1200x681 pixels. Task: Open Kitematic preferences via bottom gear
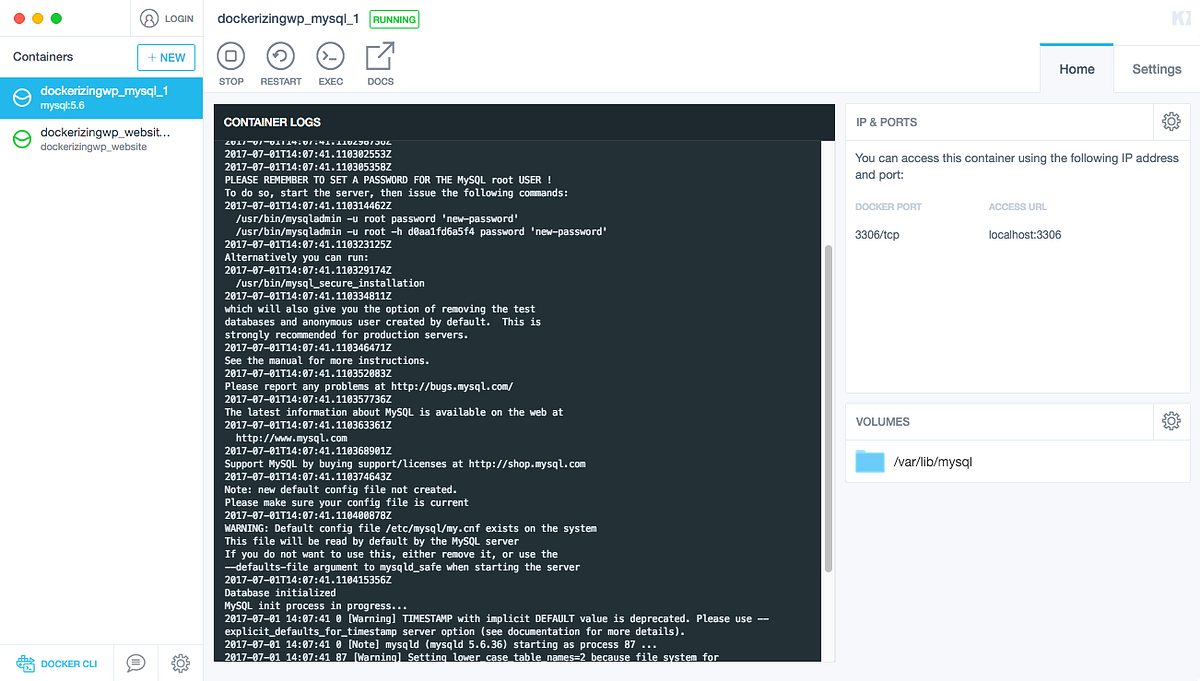tap(180, 663)
